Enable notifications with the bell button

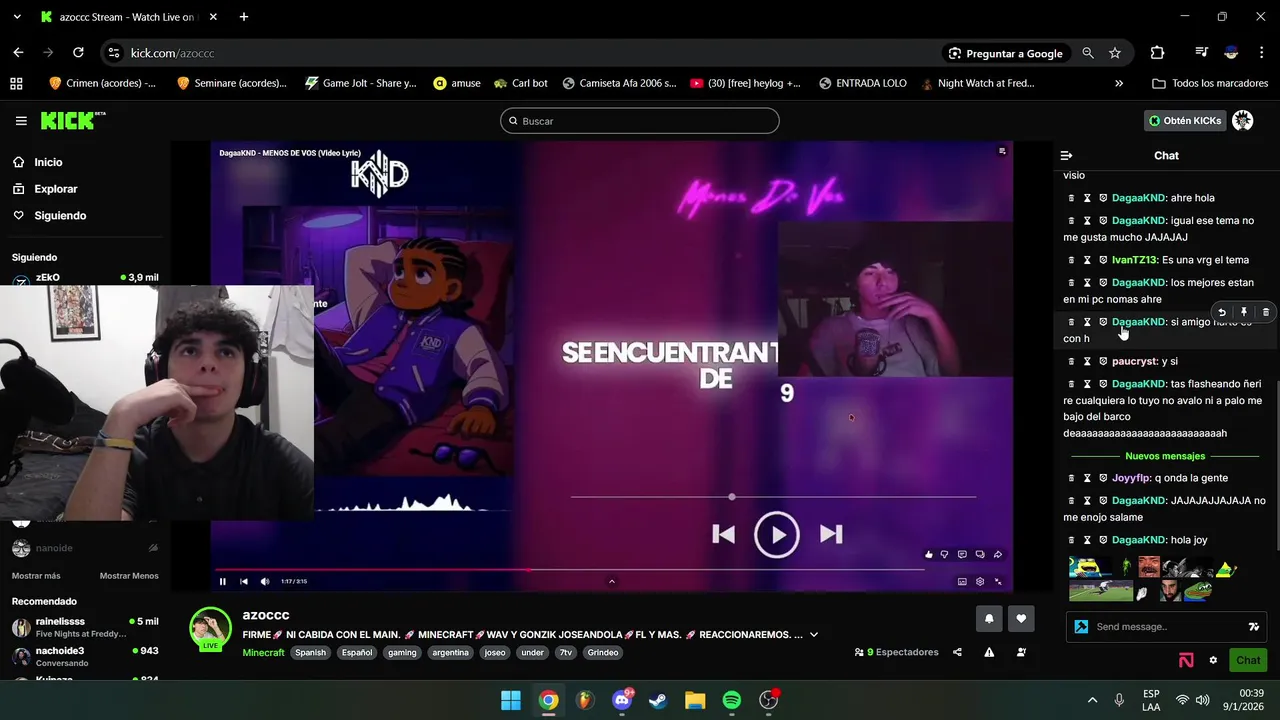click(x=989, y=619)
